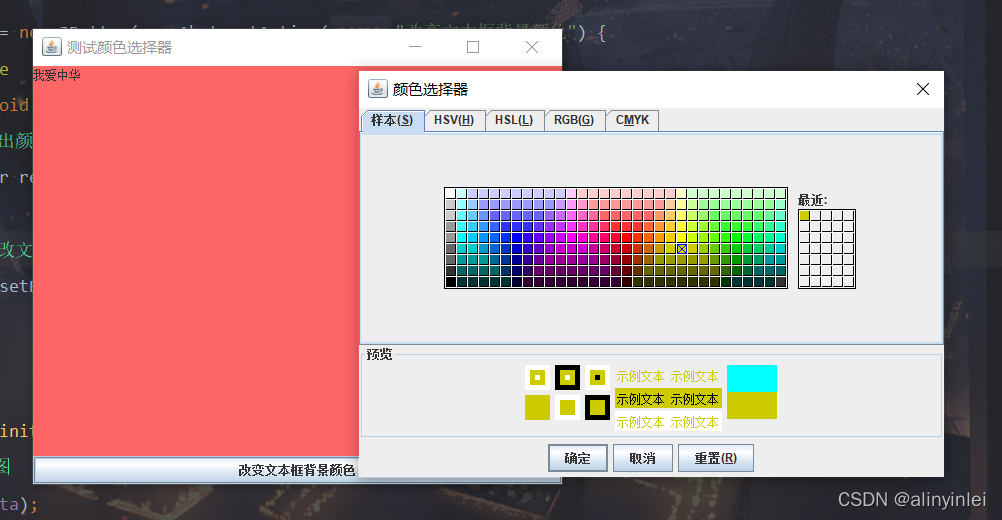Screen dimensions: 1002x520
Task: Close the 测试颜色选择器 window
Action: coord(532,47)
